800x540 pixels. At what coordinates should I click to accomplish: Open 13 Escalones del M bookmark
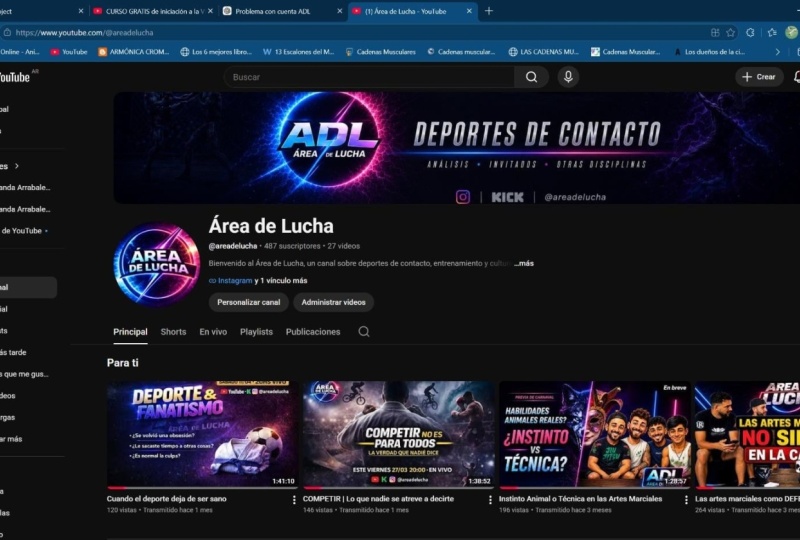coord(298,52)
